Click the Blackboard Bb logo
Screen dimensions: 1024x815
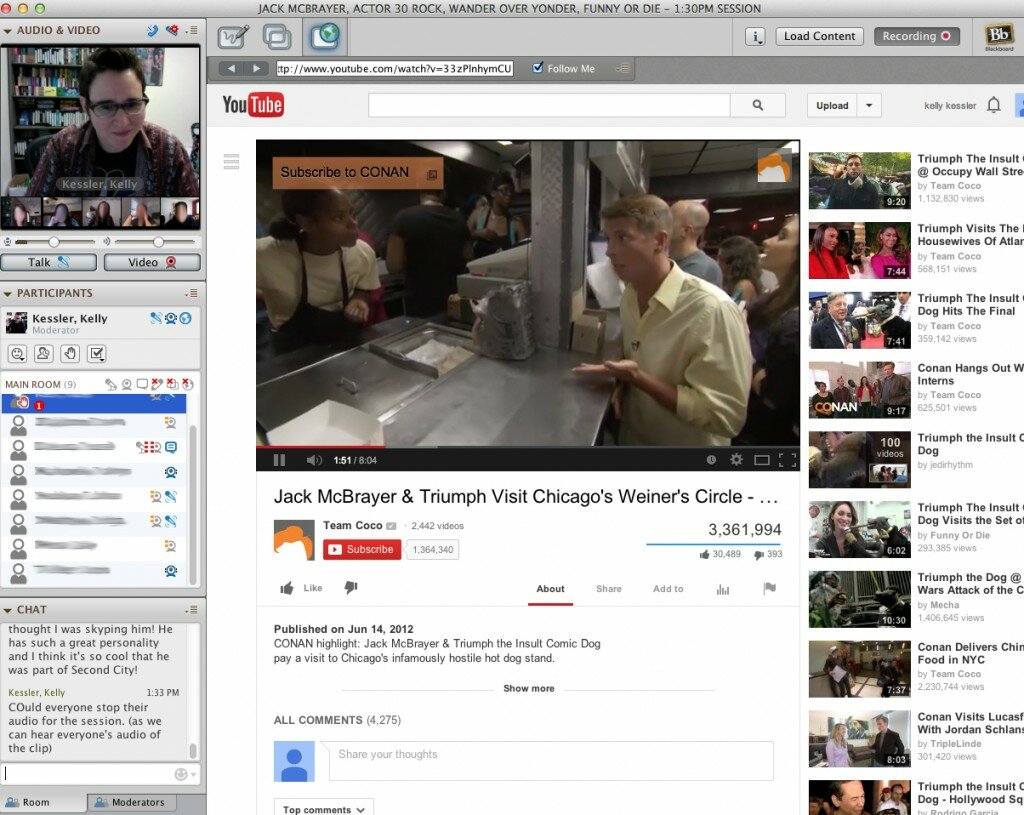point(999,37)
